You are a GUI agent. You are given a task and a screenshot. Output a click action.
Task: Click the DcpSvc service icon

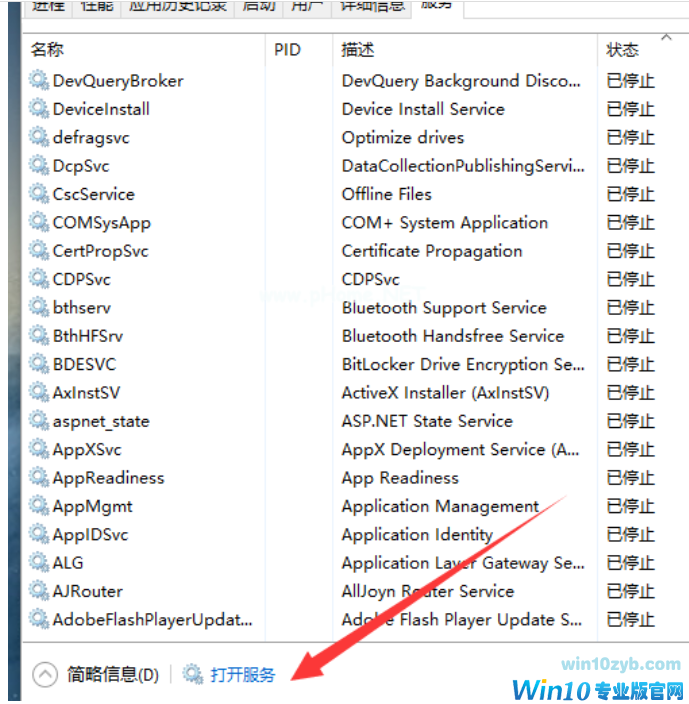pos(39,166)
